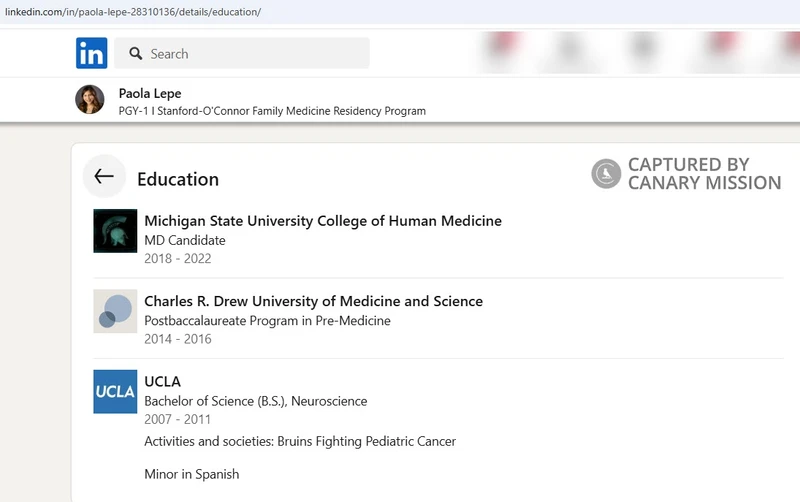Select the MD Candidate degree text

tap(185, 240)
